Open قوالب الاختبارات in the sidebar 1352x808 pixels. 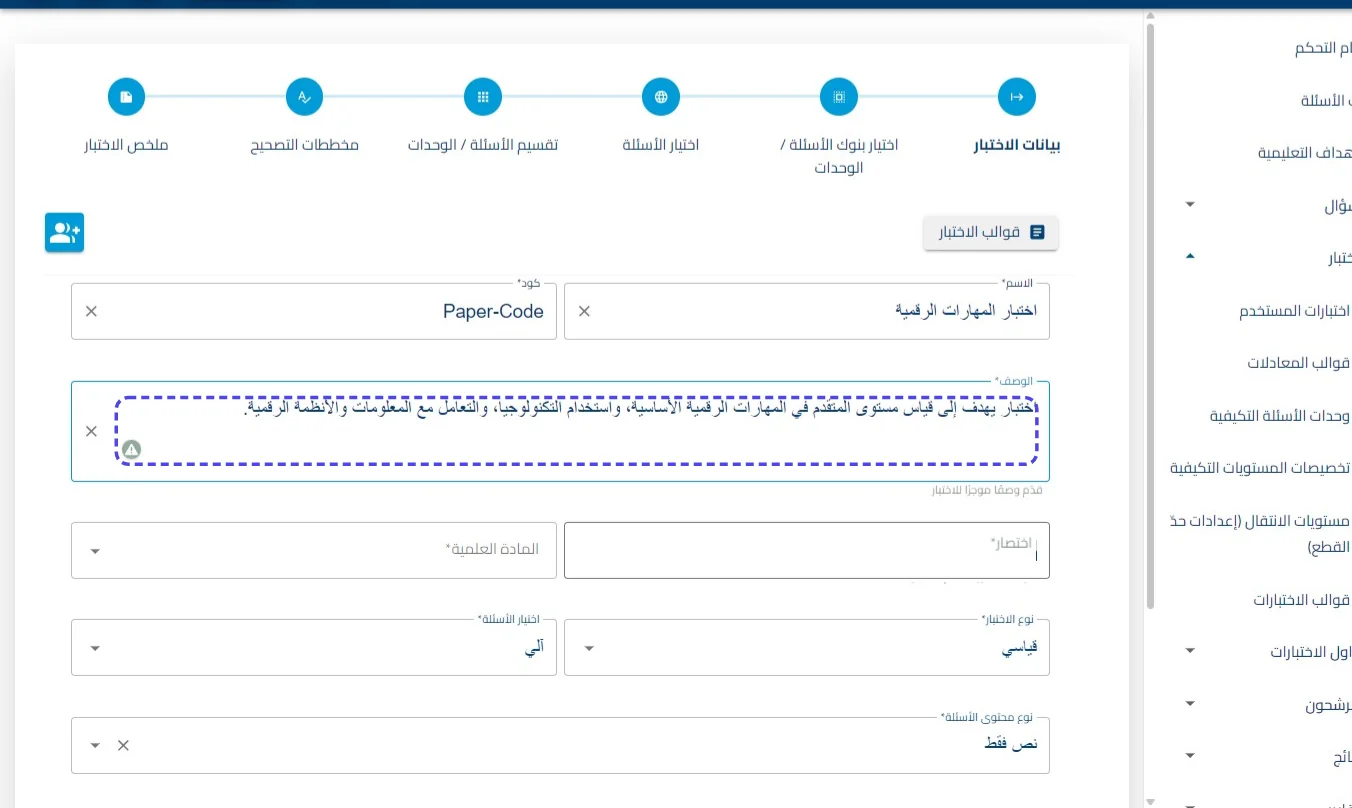(x=1303, y=600)
